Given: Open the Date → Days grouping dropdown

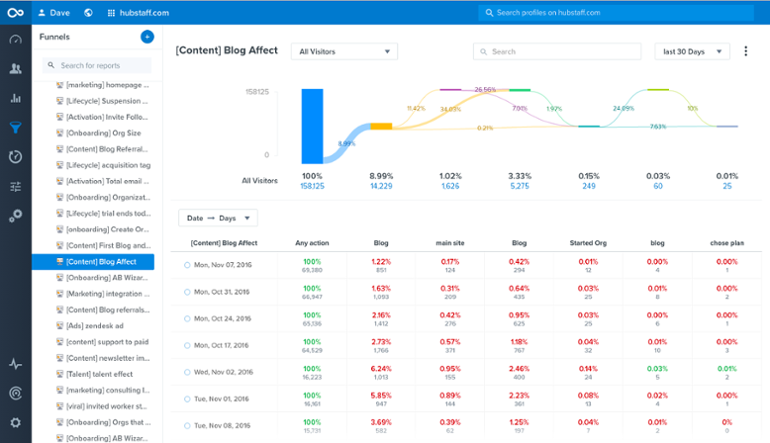Looking at the screenshot, I should [218, 218].
